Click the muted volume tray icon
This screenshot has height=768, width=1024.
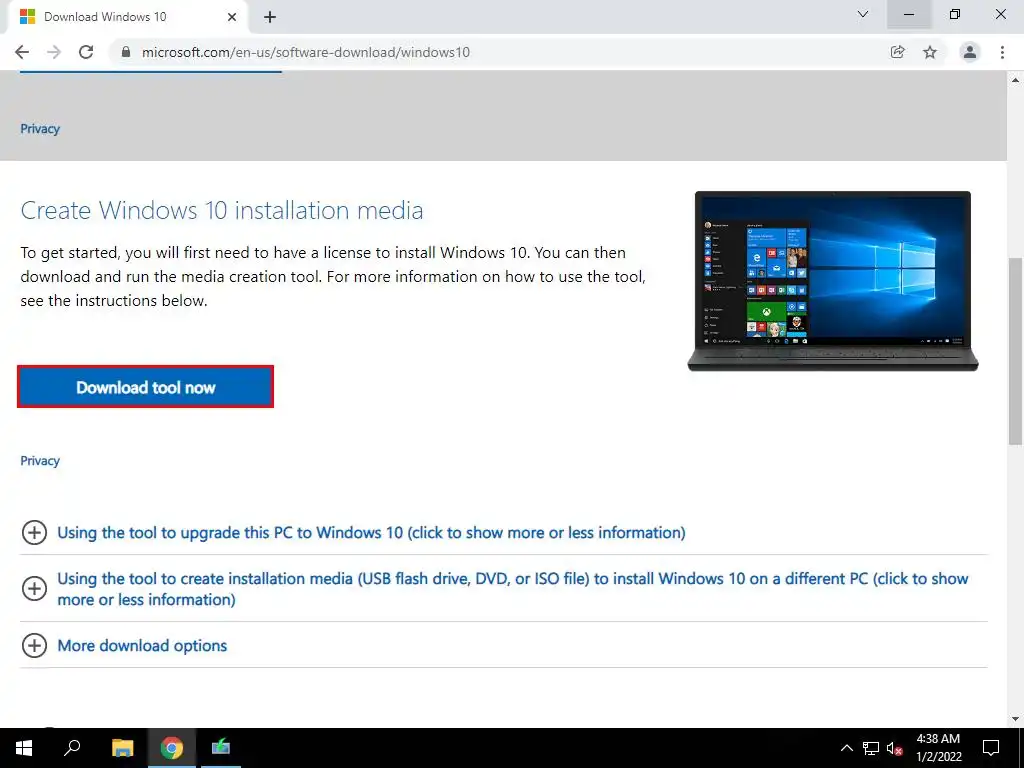pyautogui.click(x=895, y=748)
